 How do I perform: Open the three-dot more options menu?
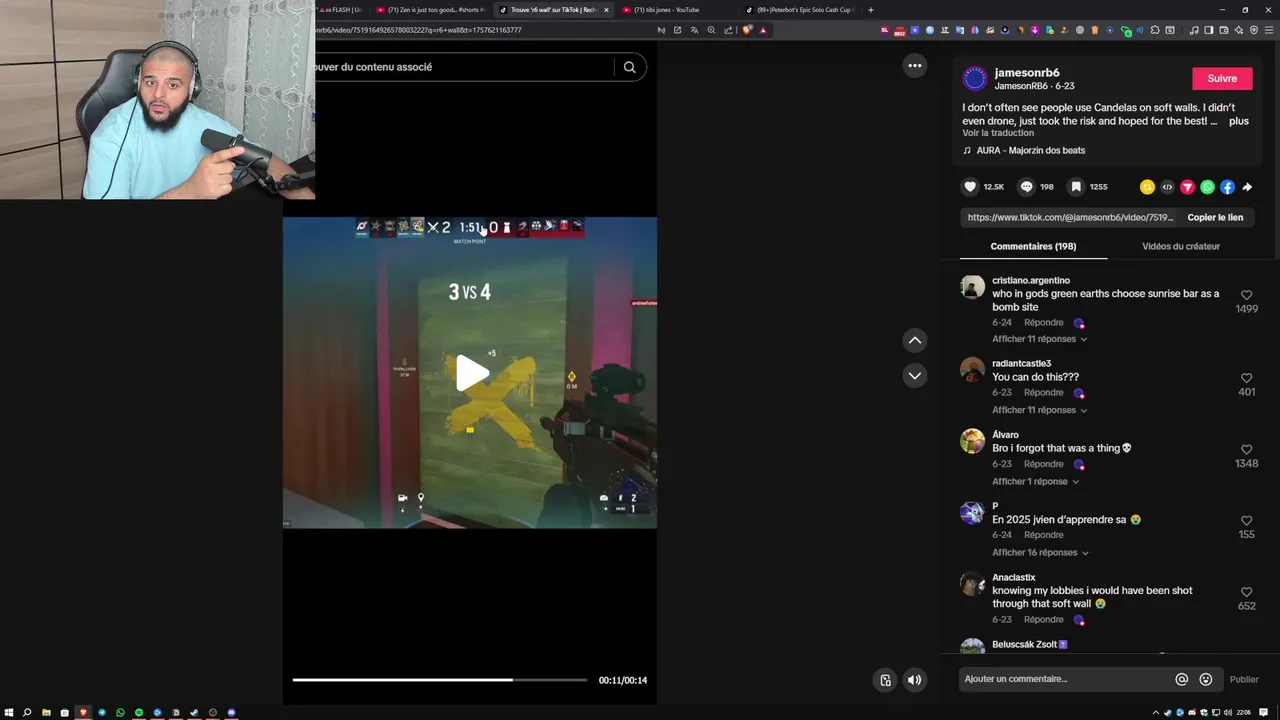pyautogui.click(x=914, y=66)
